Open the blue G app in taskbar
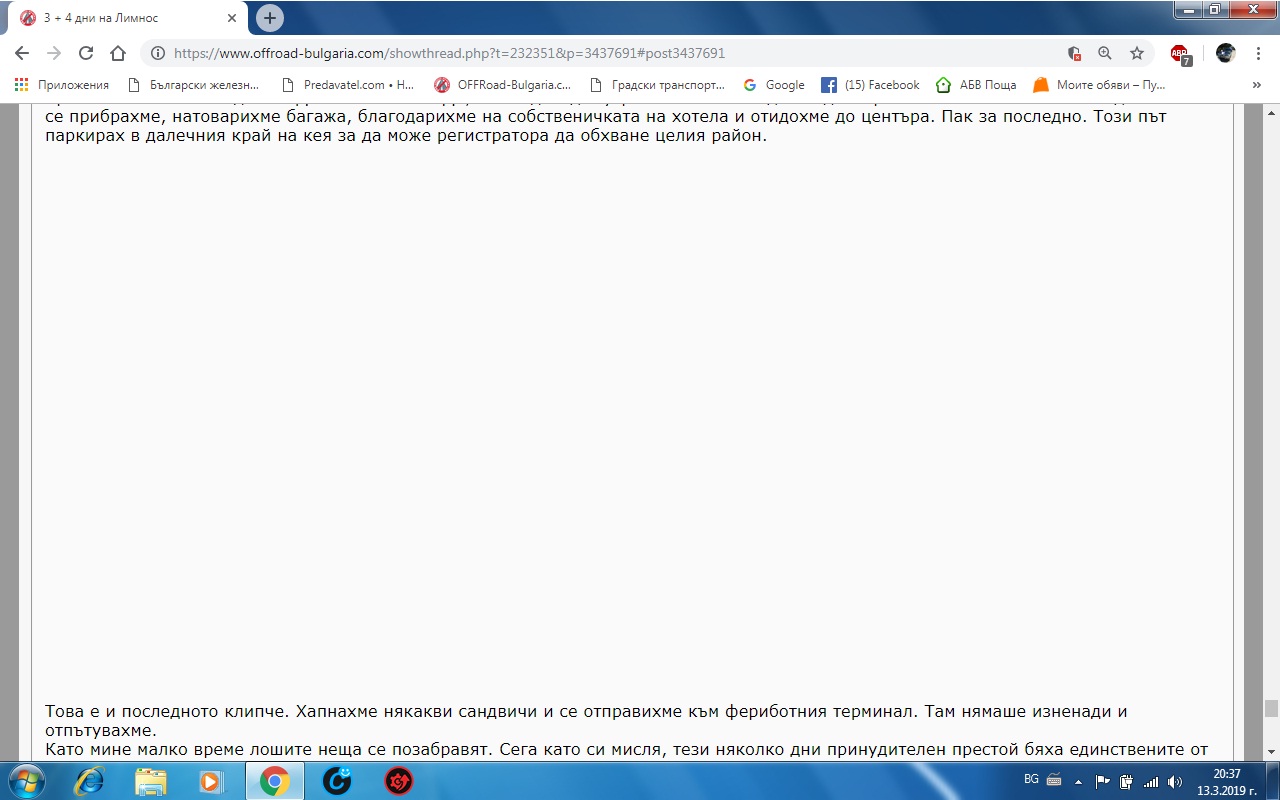The width and height of the screenshot is (1280, 800). coord(337,781)
